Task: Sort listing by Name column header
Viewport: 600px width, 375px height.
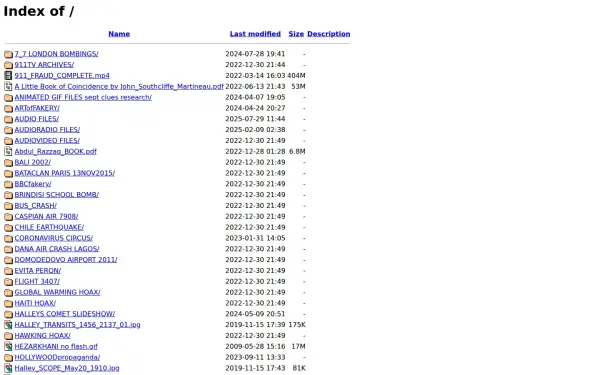Action: (x=119, y=34)
